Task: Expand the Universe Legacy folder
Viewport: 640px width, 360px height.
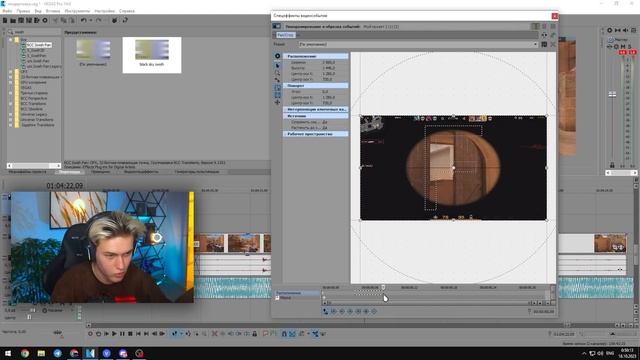Action: click(11, 114)
